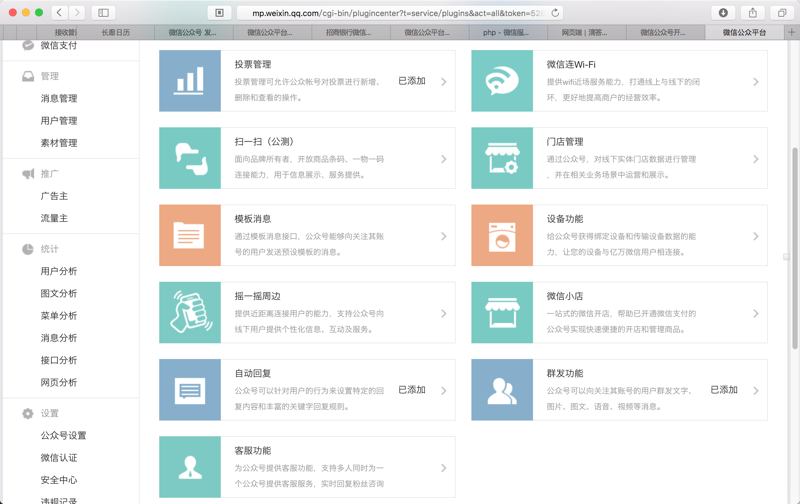
Task: Reload the page with refresh icon
Action: (555, 13)
